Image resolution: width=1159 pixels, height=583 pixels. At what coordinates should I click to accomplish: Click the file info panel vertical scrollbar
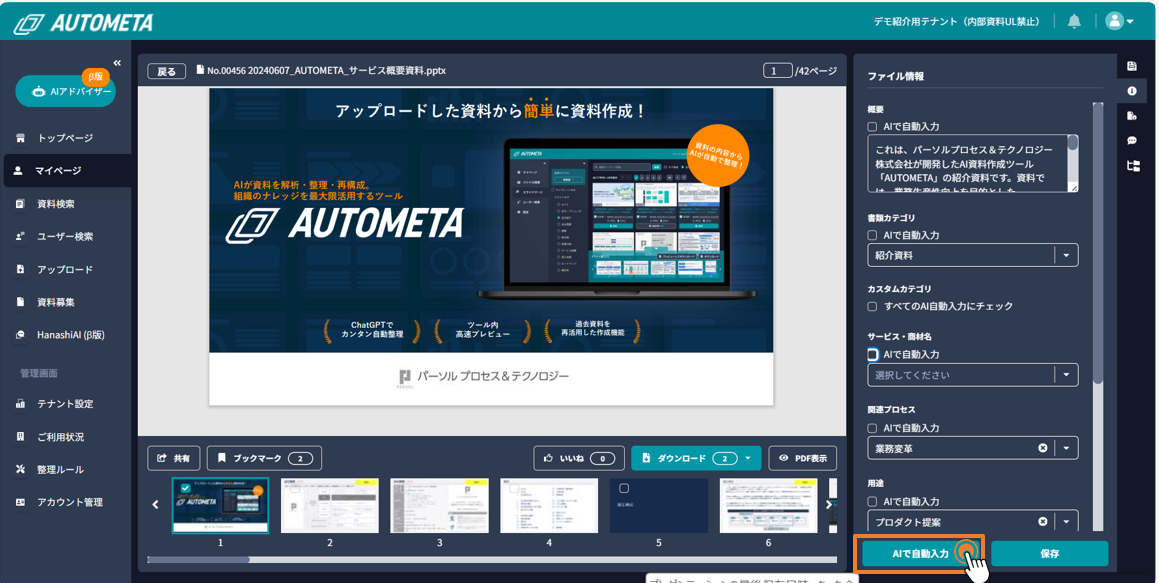[1098, 244]
